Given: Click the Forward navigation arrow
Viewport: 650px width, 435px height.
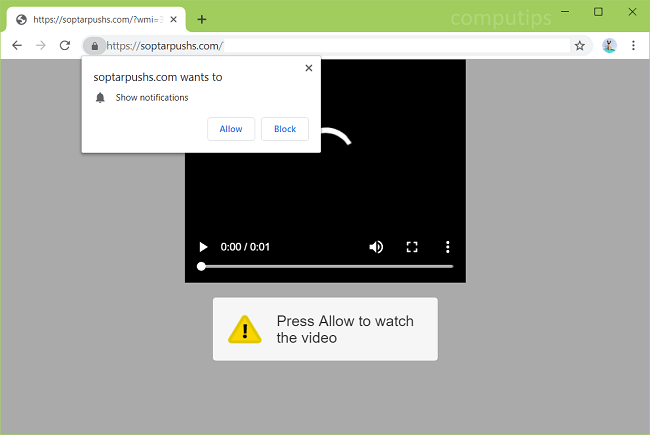Looking at the screenshot, I should (41, 45).
